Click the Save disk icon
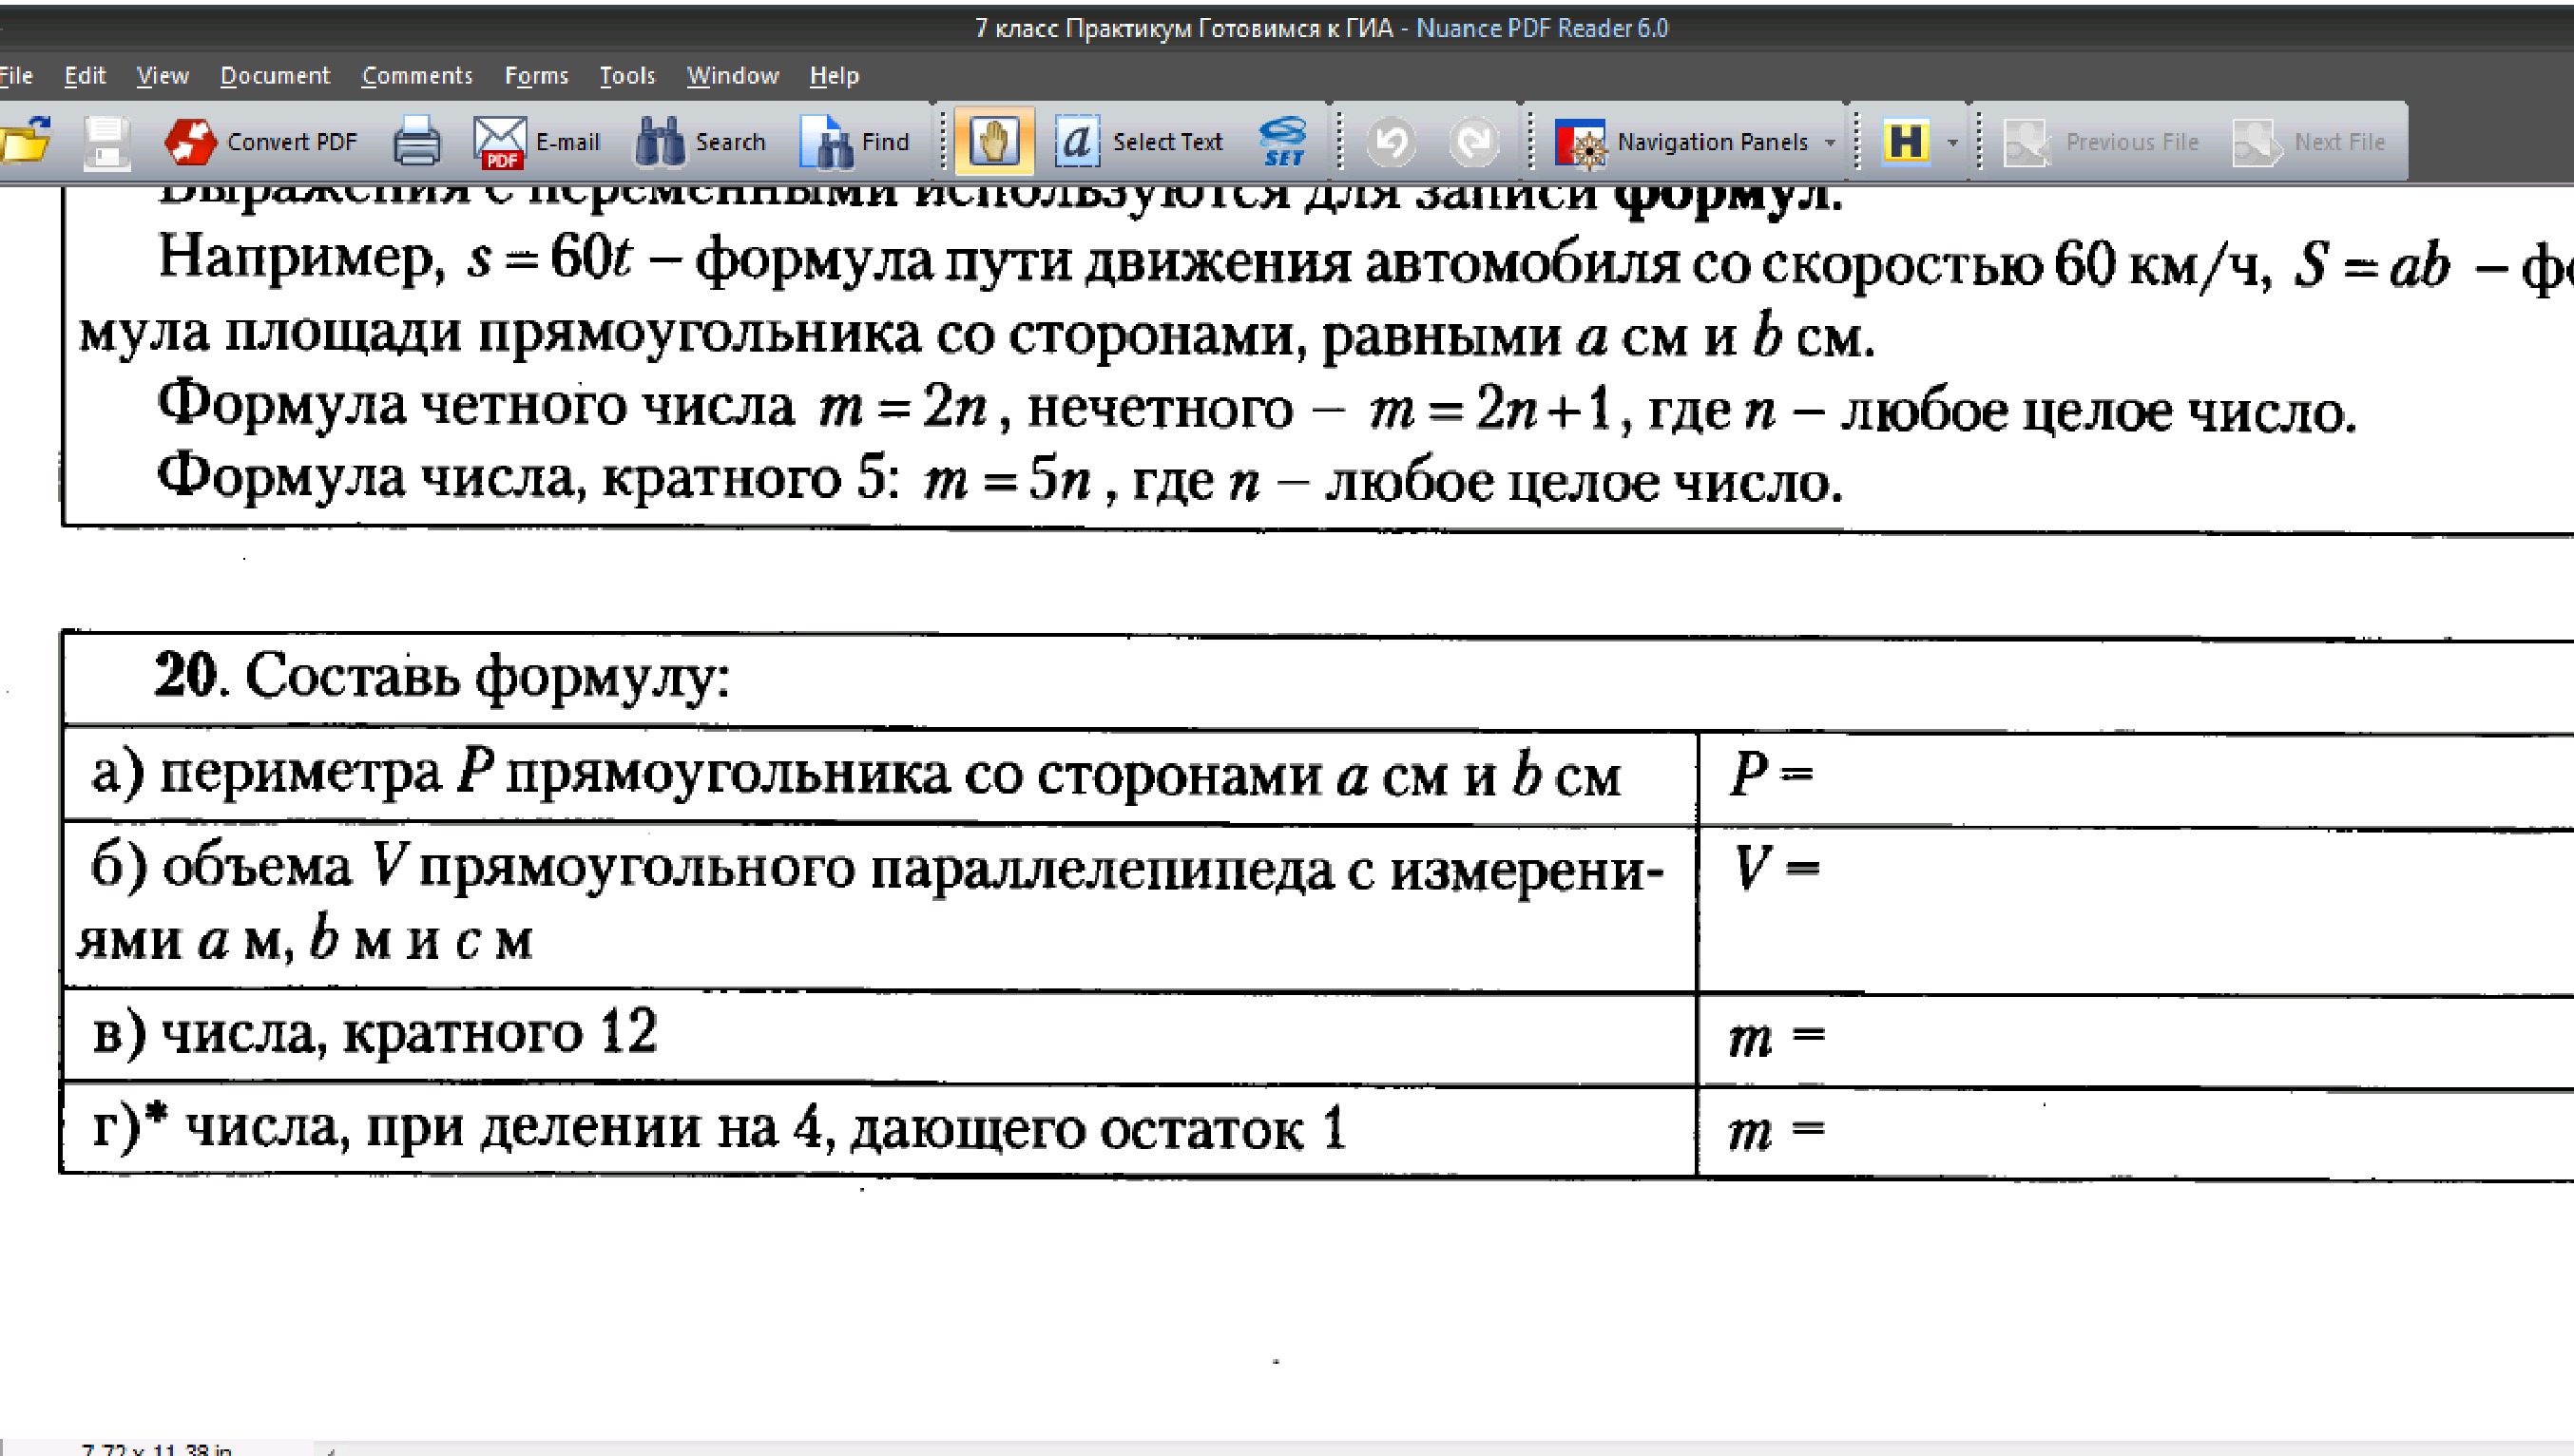2574x1456 pixels. pos(106,142)
